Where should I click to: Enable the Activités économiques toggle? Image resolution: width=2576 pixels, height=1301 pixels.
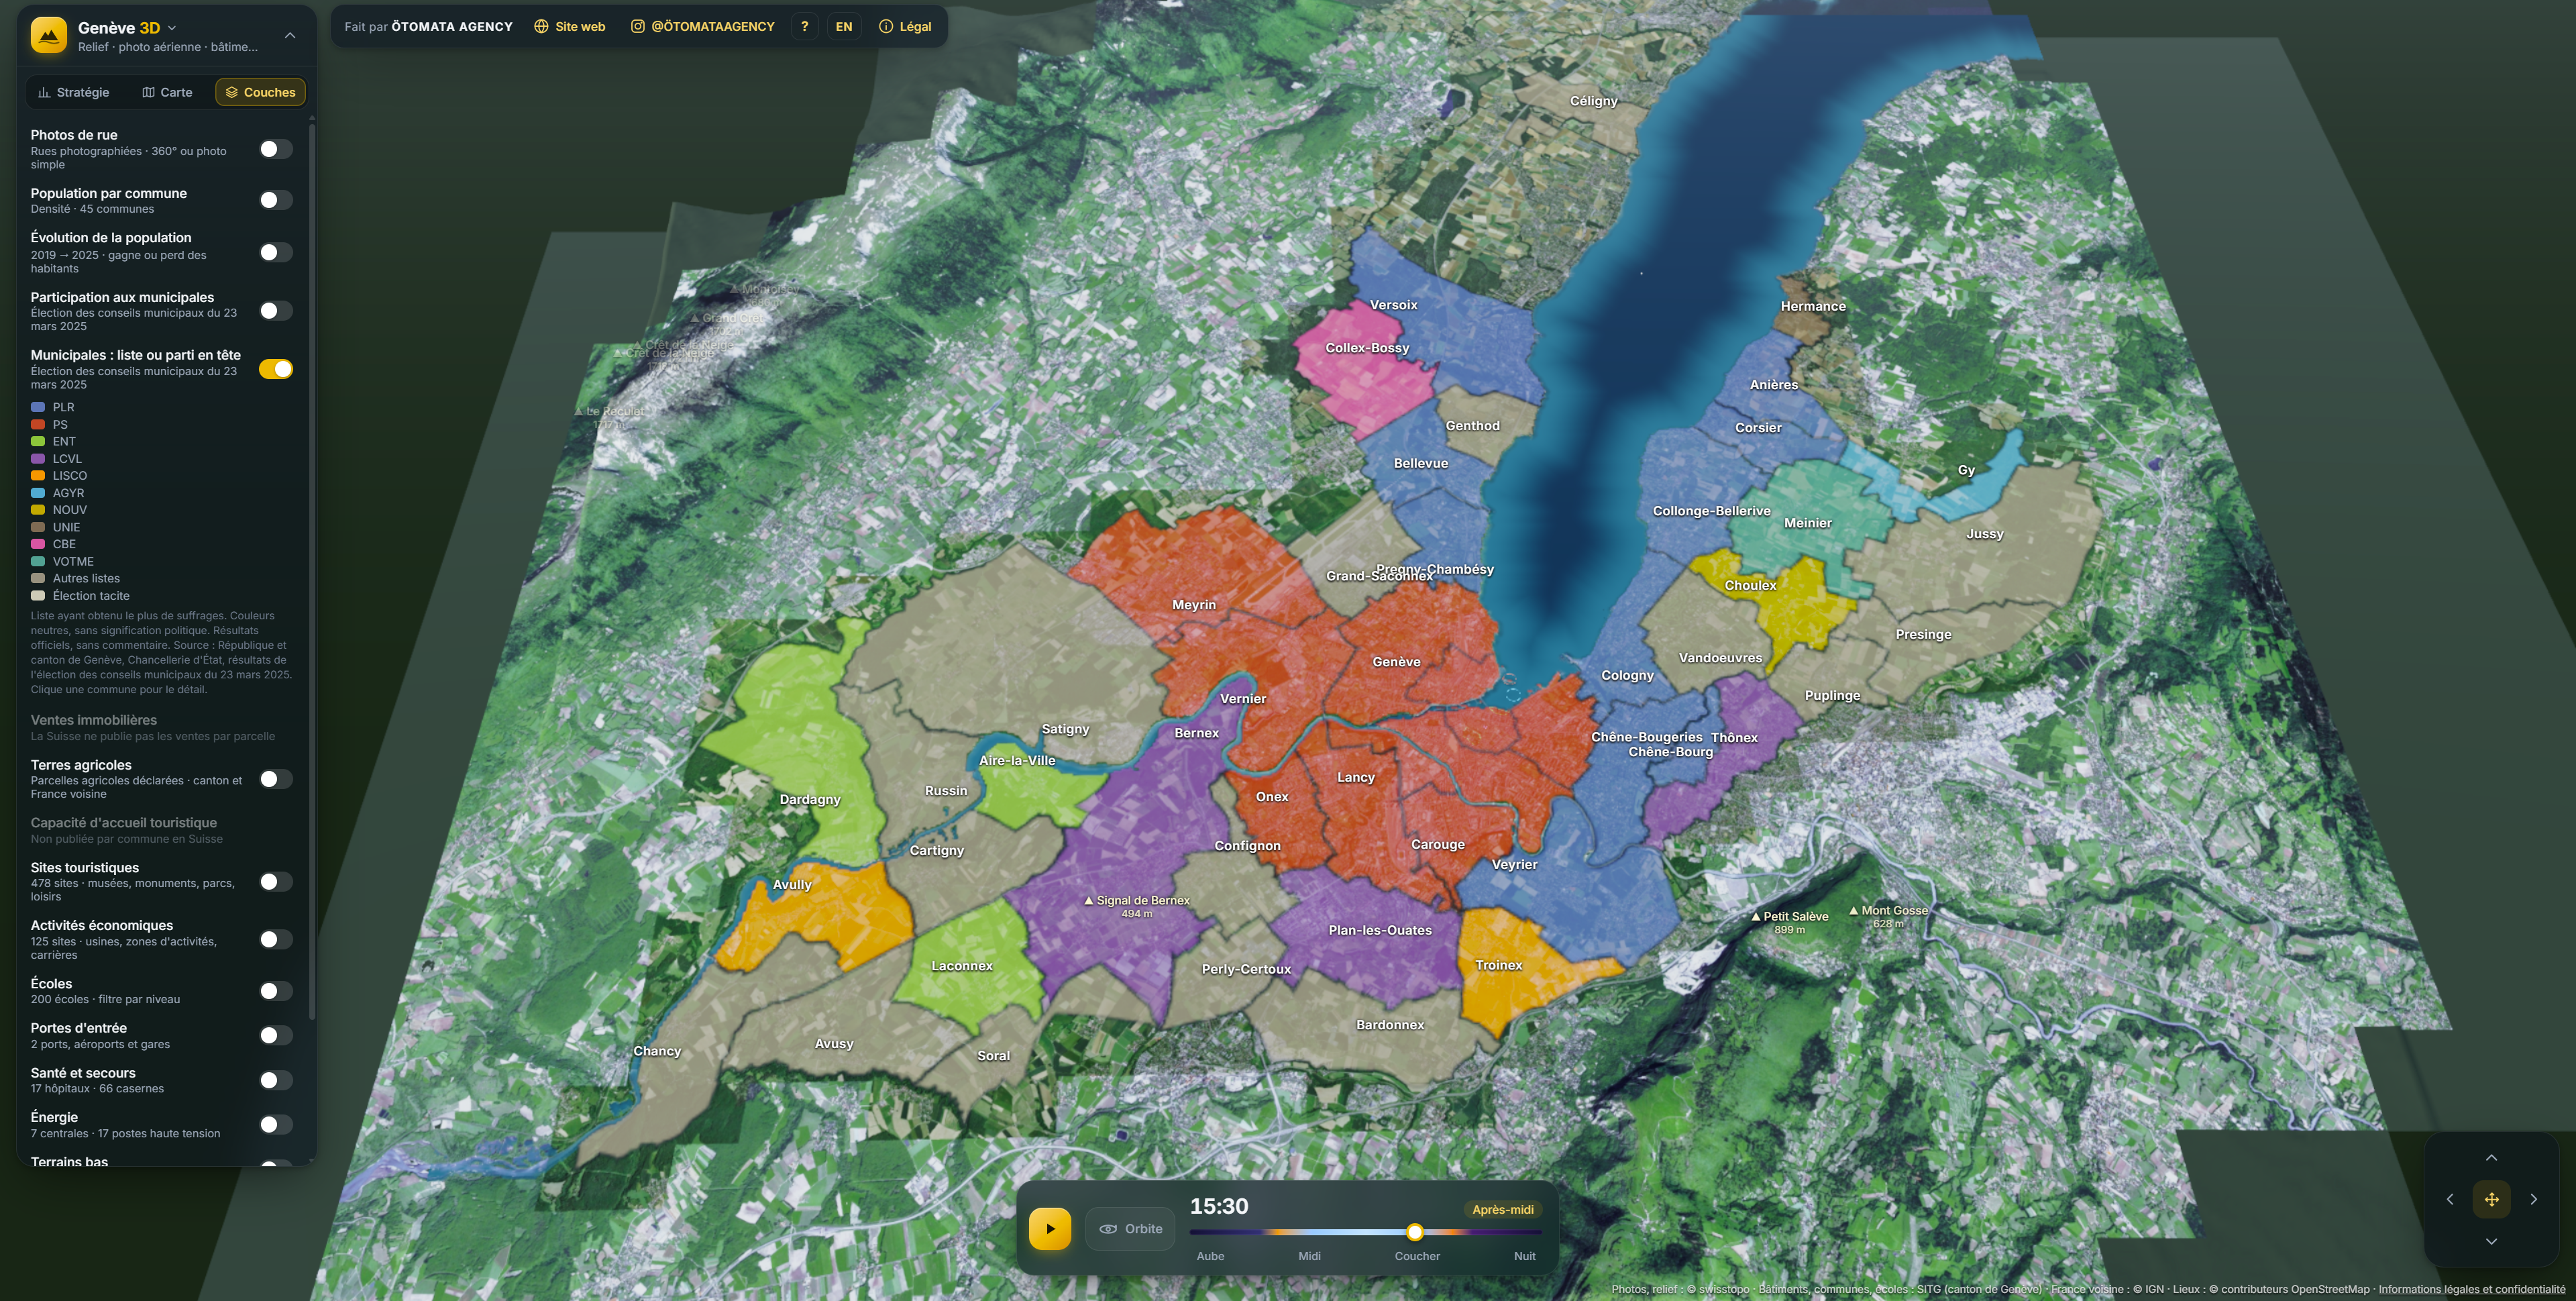point(276,939)
